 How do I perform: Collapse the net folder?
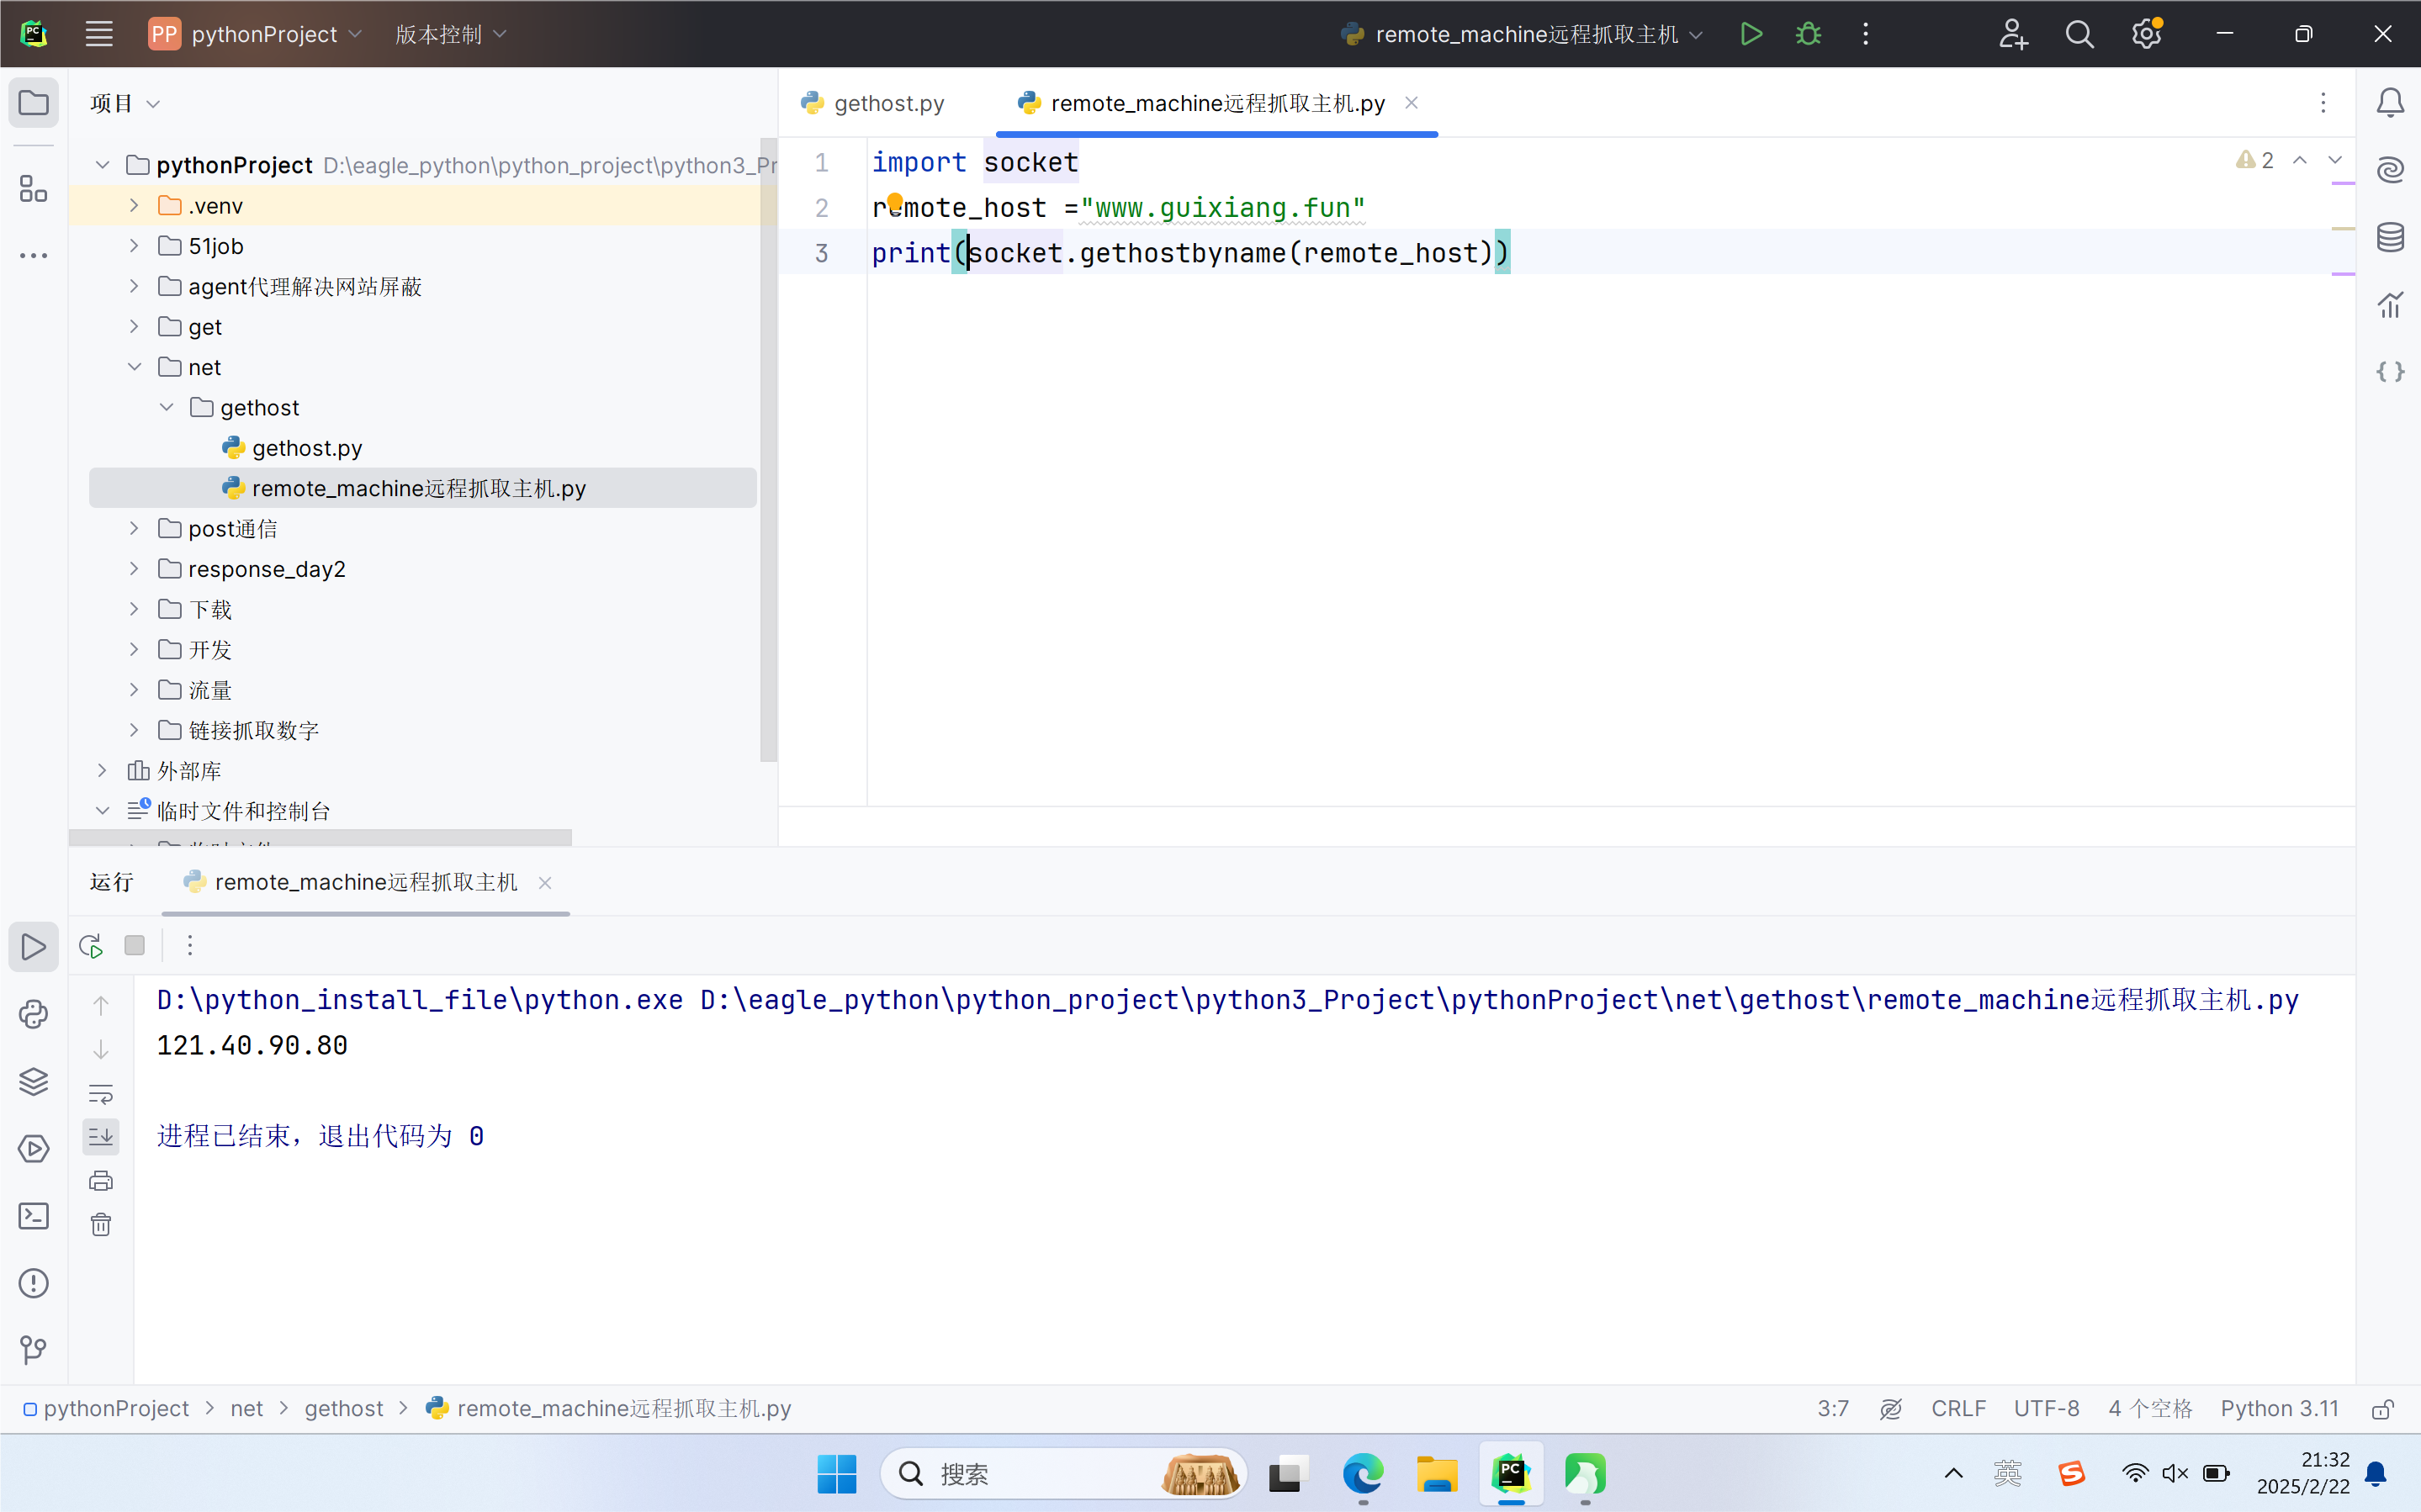(x=134, y=367)
